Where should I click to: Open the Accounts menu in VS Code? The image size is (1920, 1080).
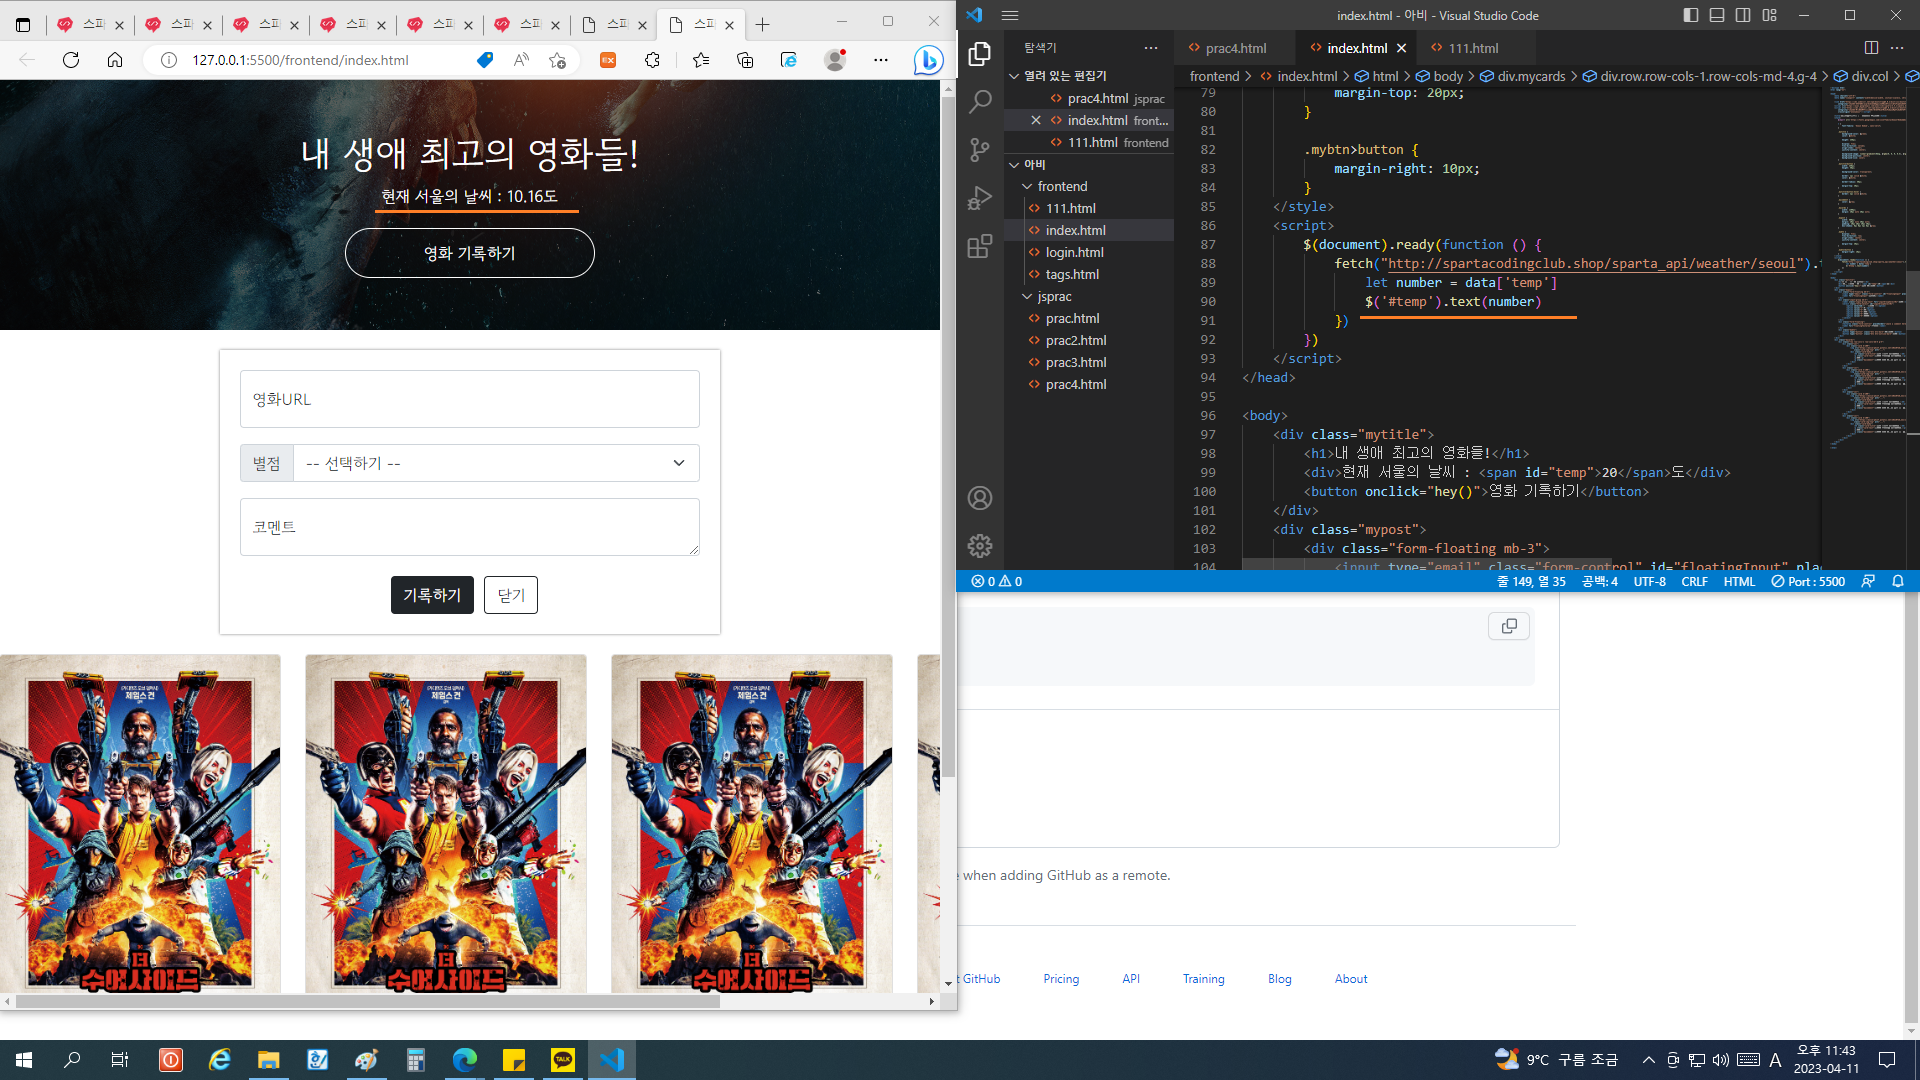980,498
